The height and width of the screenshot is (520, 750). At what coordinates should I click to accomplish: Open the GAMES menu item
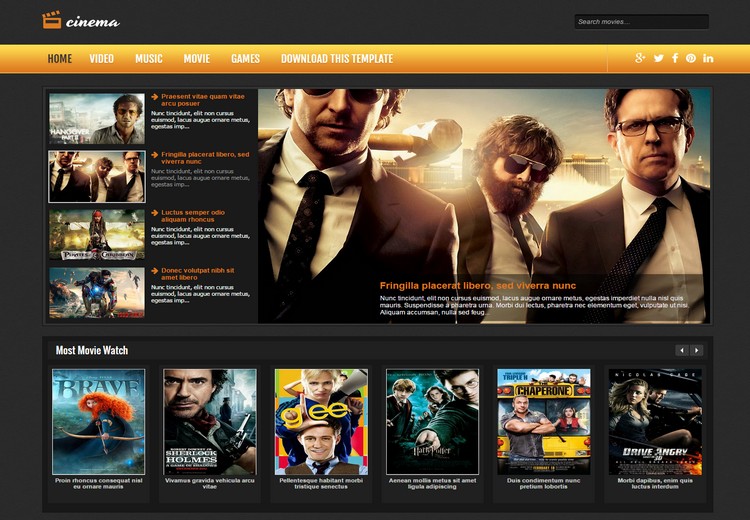coord(245,59)
